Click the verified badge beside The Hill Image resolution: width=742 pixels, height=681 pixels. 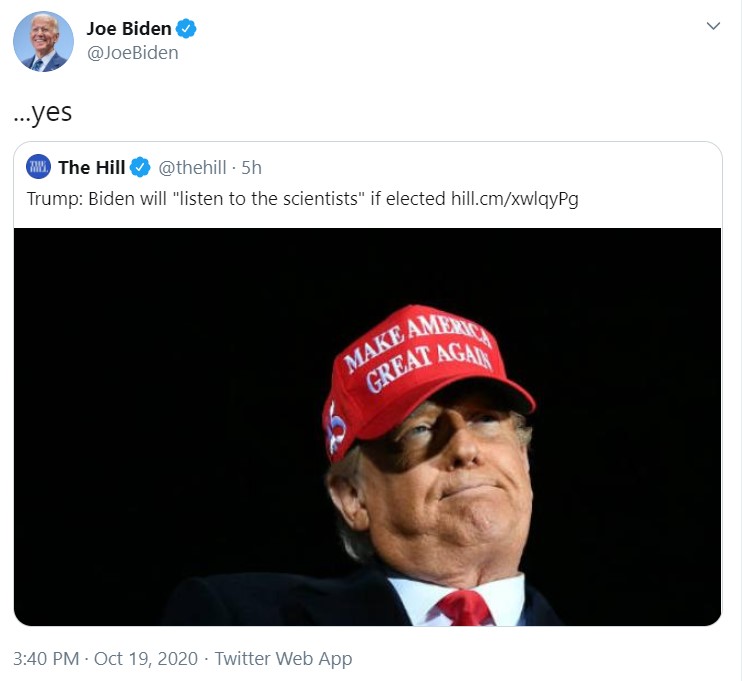click(141, 167)
